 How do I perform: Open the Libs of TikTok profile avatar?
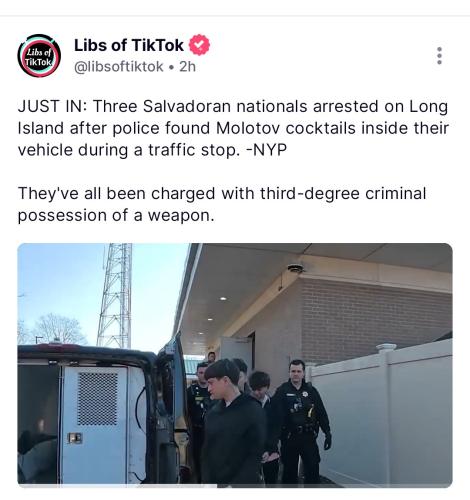coord(39,56)
